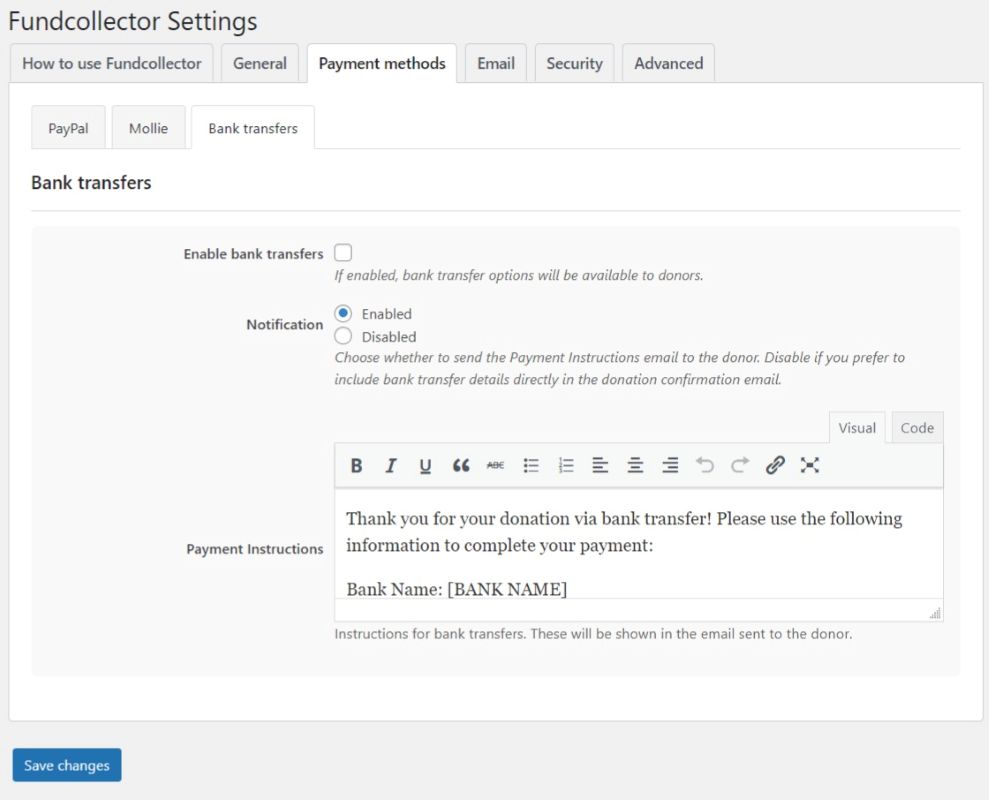This screenshot has height=800, width=989.
Task: Switch to the Code editor view
Action: coord(916,427)
